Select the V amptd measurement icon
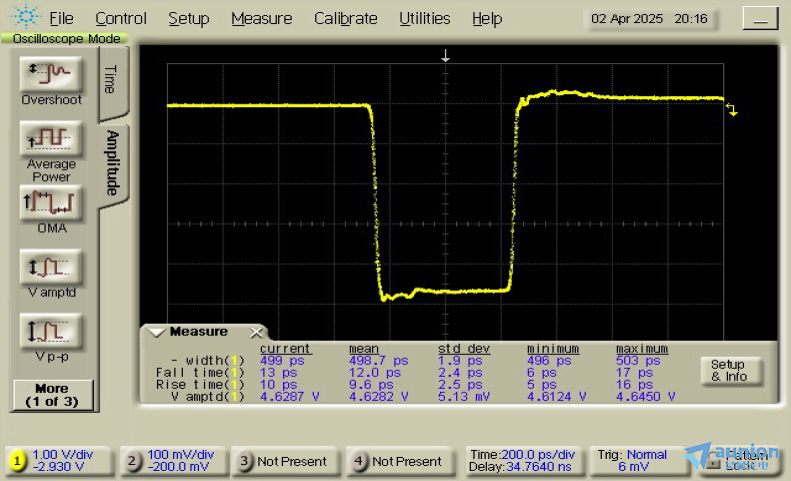The width and height of the screenshot is (791, 481). (x=51, y=267)
